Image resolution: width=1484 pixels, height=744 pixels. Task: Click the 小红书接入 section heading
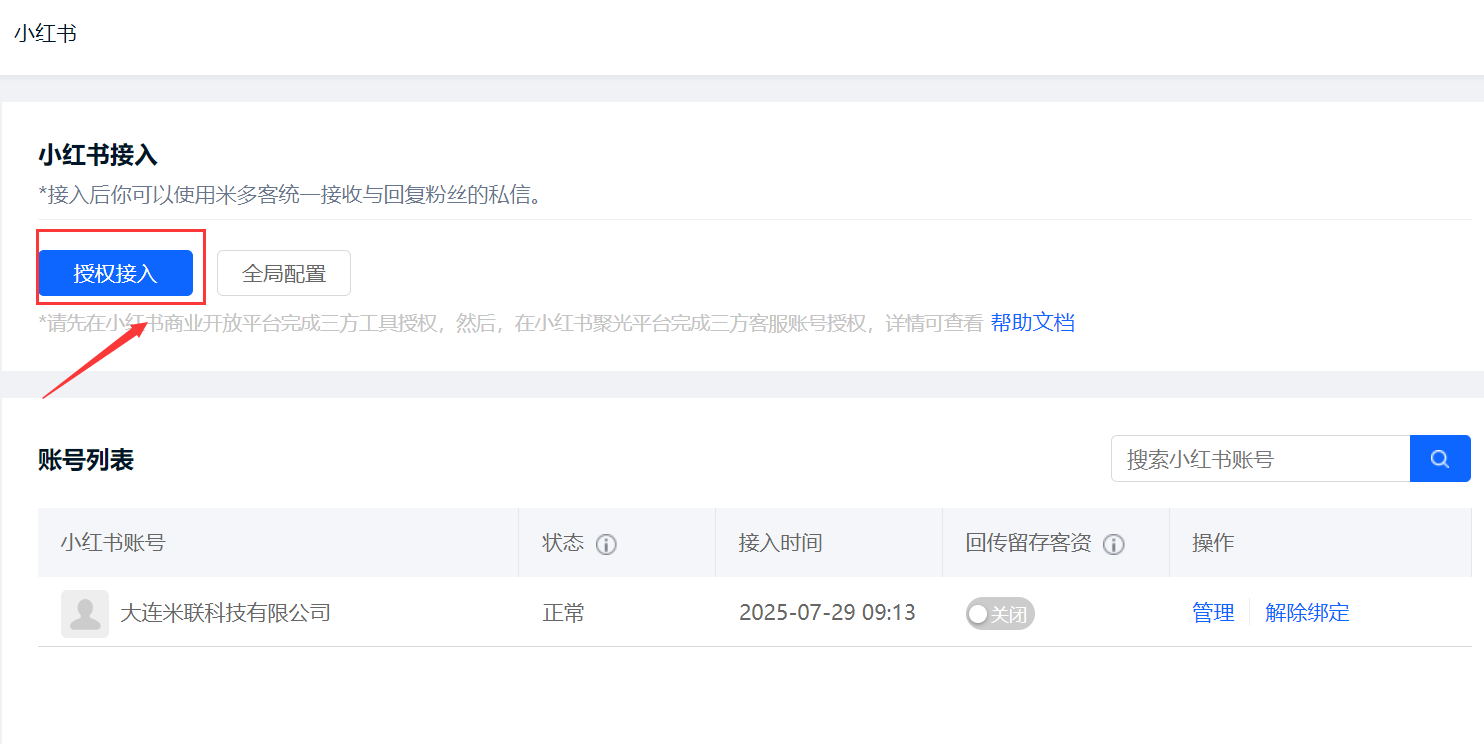click(98, 155)
